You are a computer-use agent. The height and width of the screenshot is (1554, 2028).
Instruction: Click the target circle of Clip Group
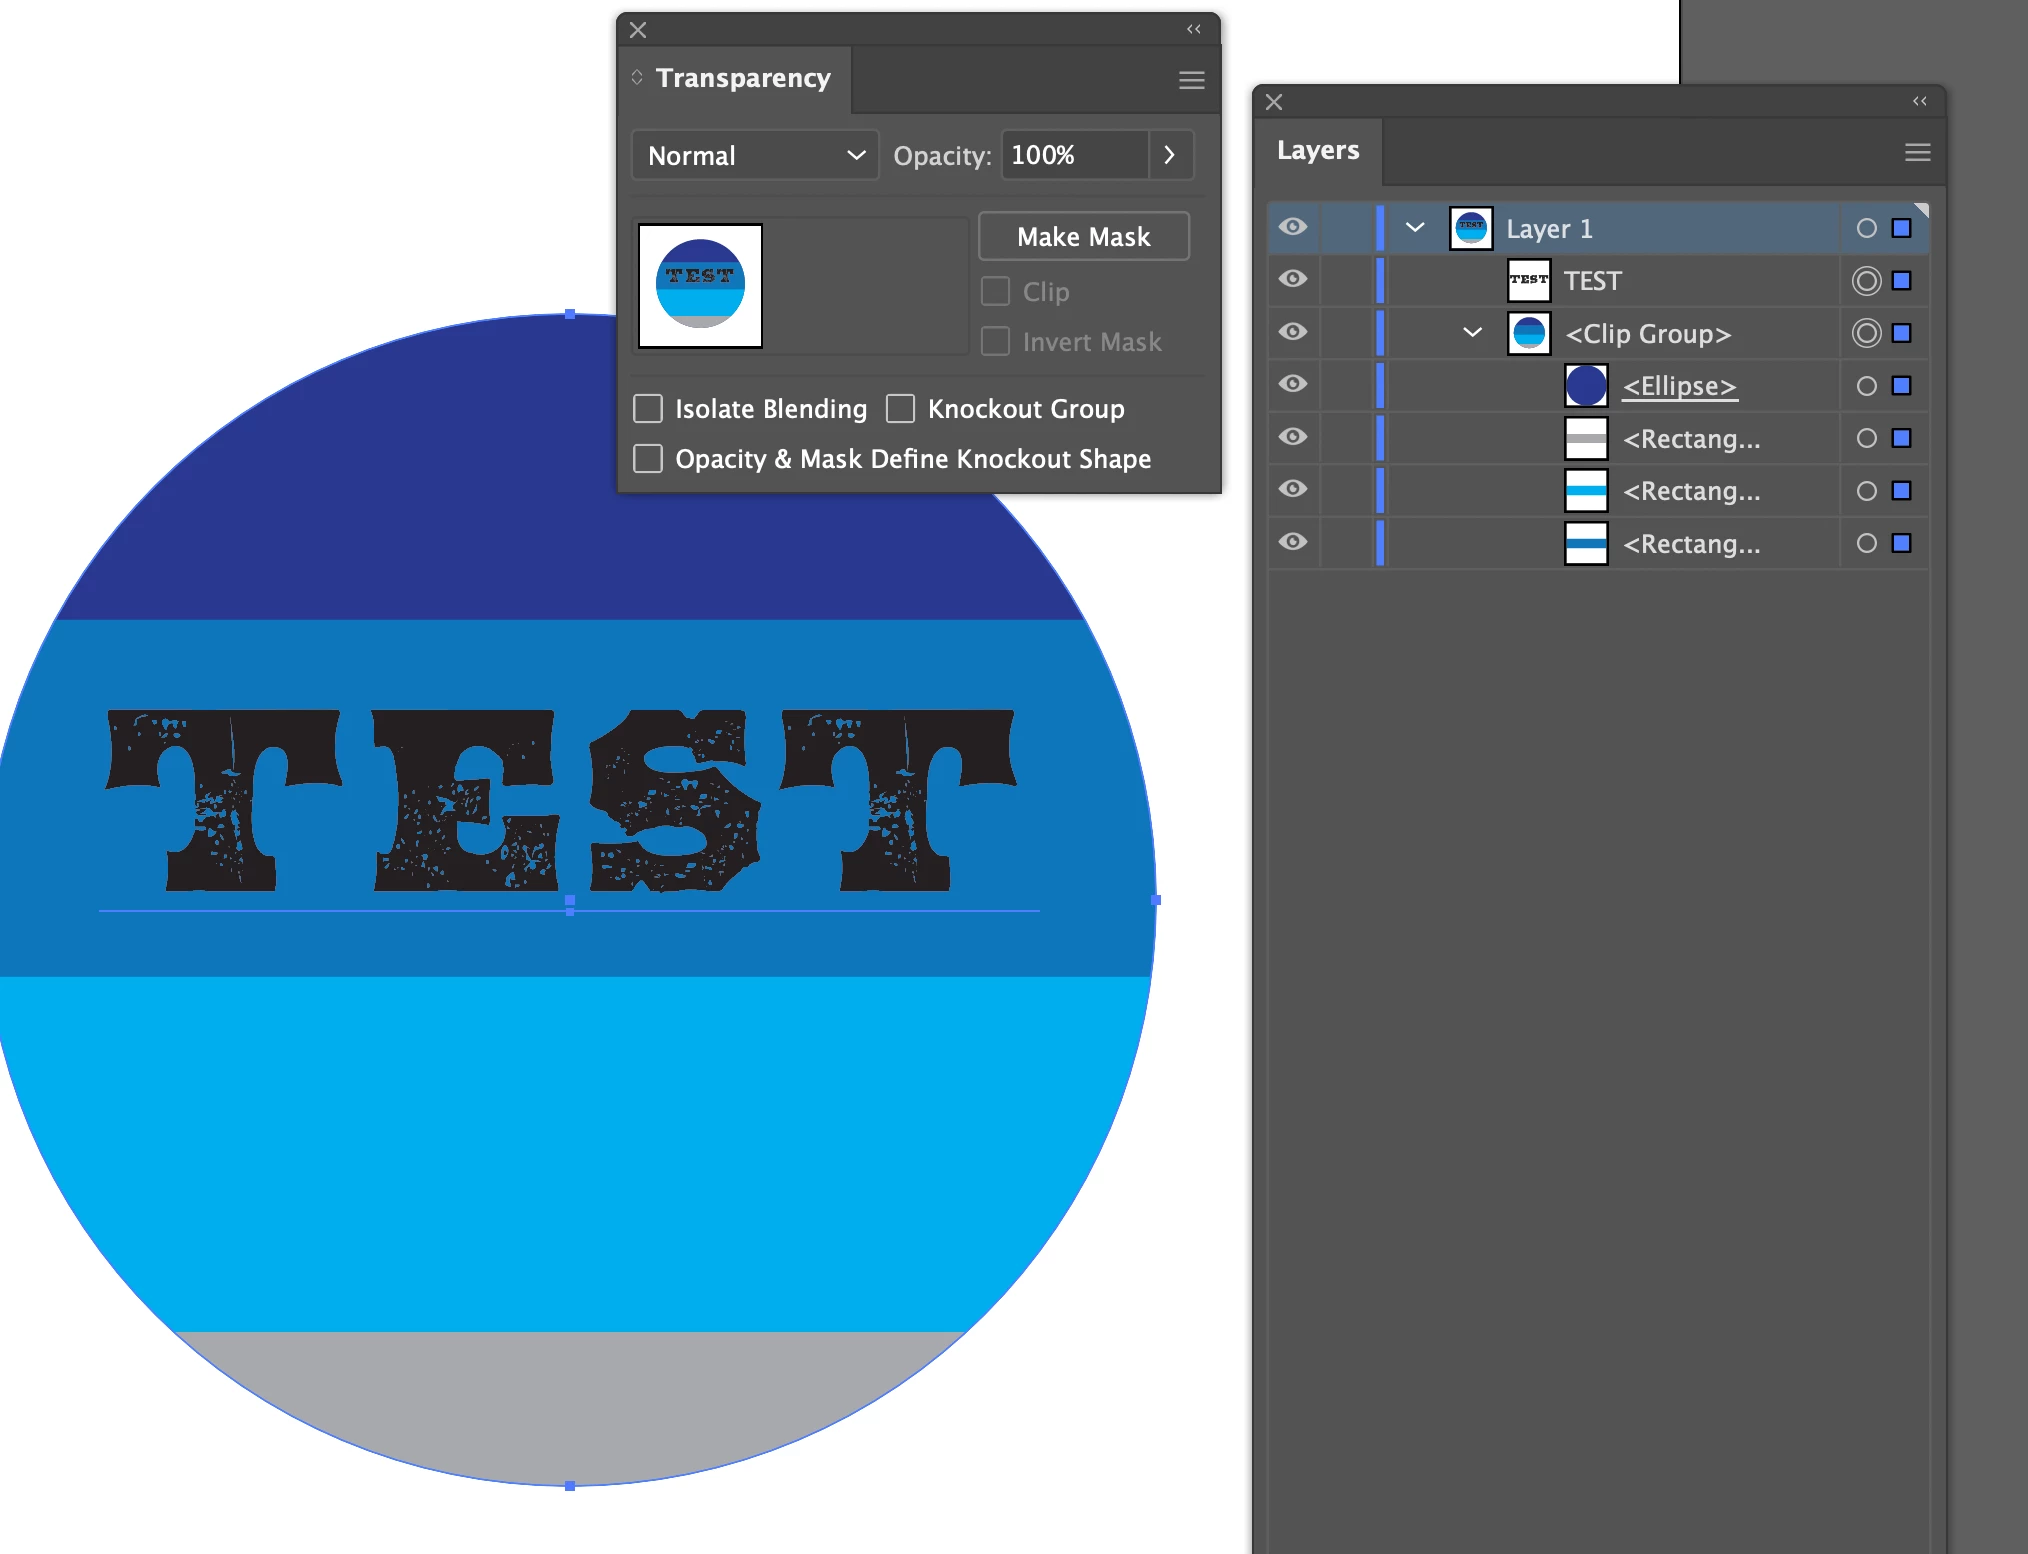pos(1866,333)
